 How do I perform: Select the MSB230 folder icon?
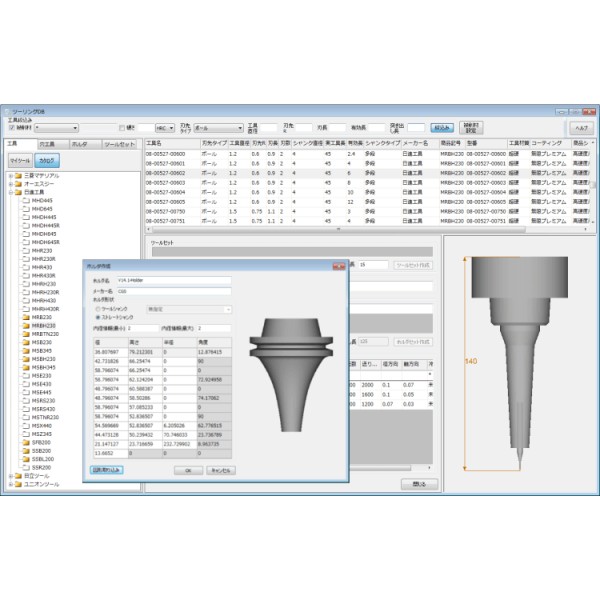point(26,342)
